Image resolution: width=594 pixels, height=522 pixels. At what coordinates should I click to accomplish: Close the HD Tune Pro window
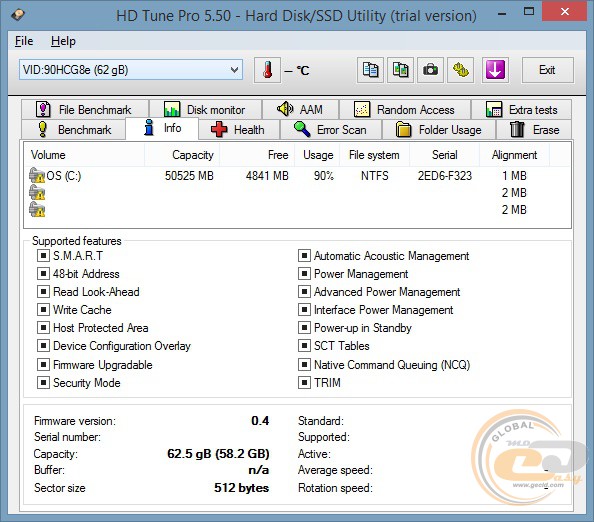tap(564, 11)
